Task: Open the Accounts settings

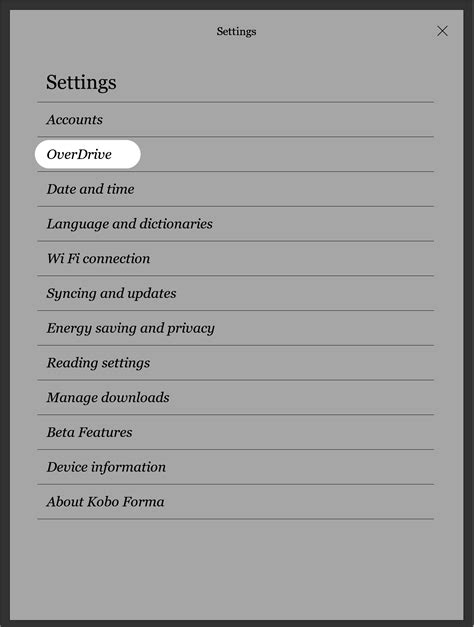Action: point(236,120)
